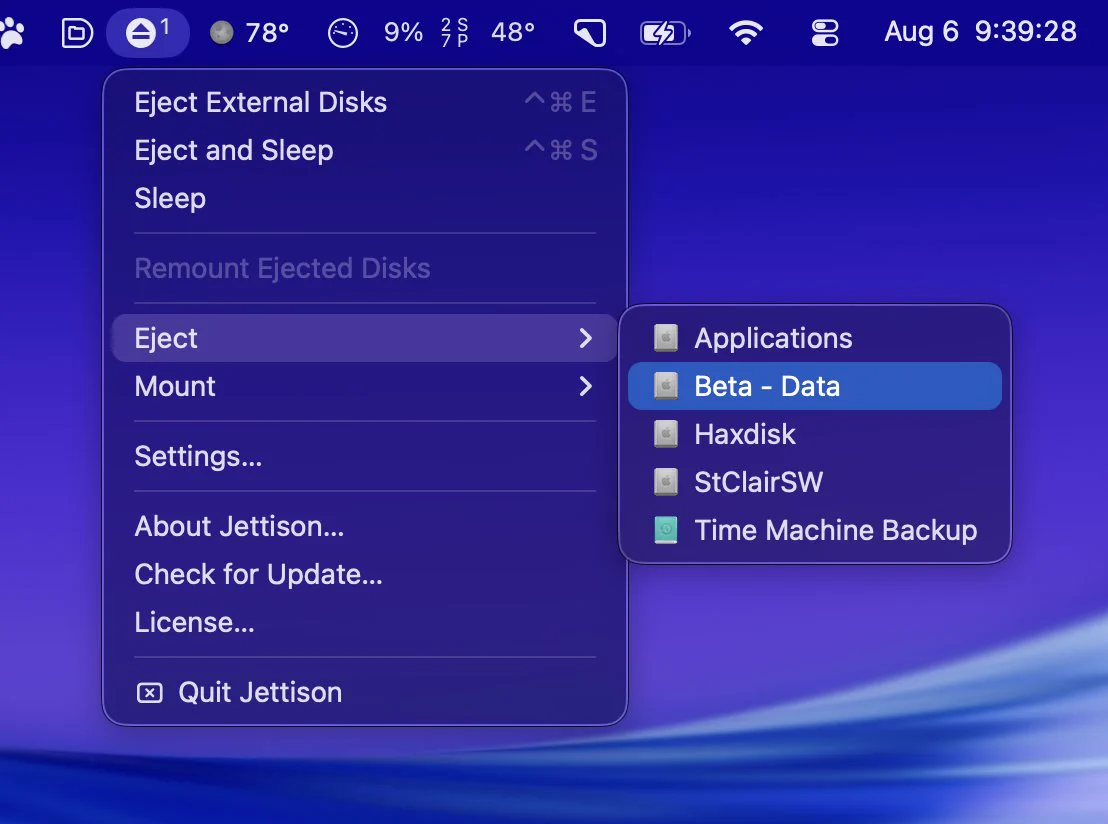
Task: Click the 2S 7P status indicator
Action: pyautogui.click(x=454, y=33)
